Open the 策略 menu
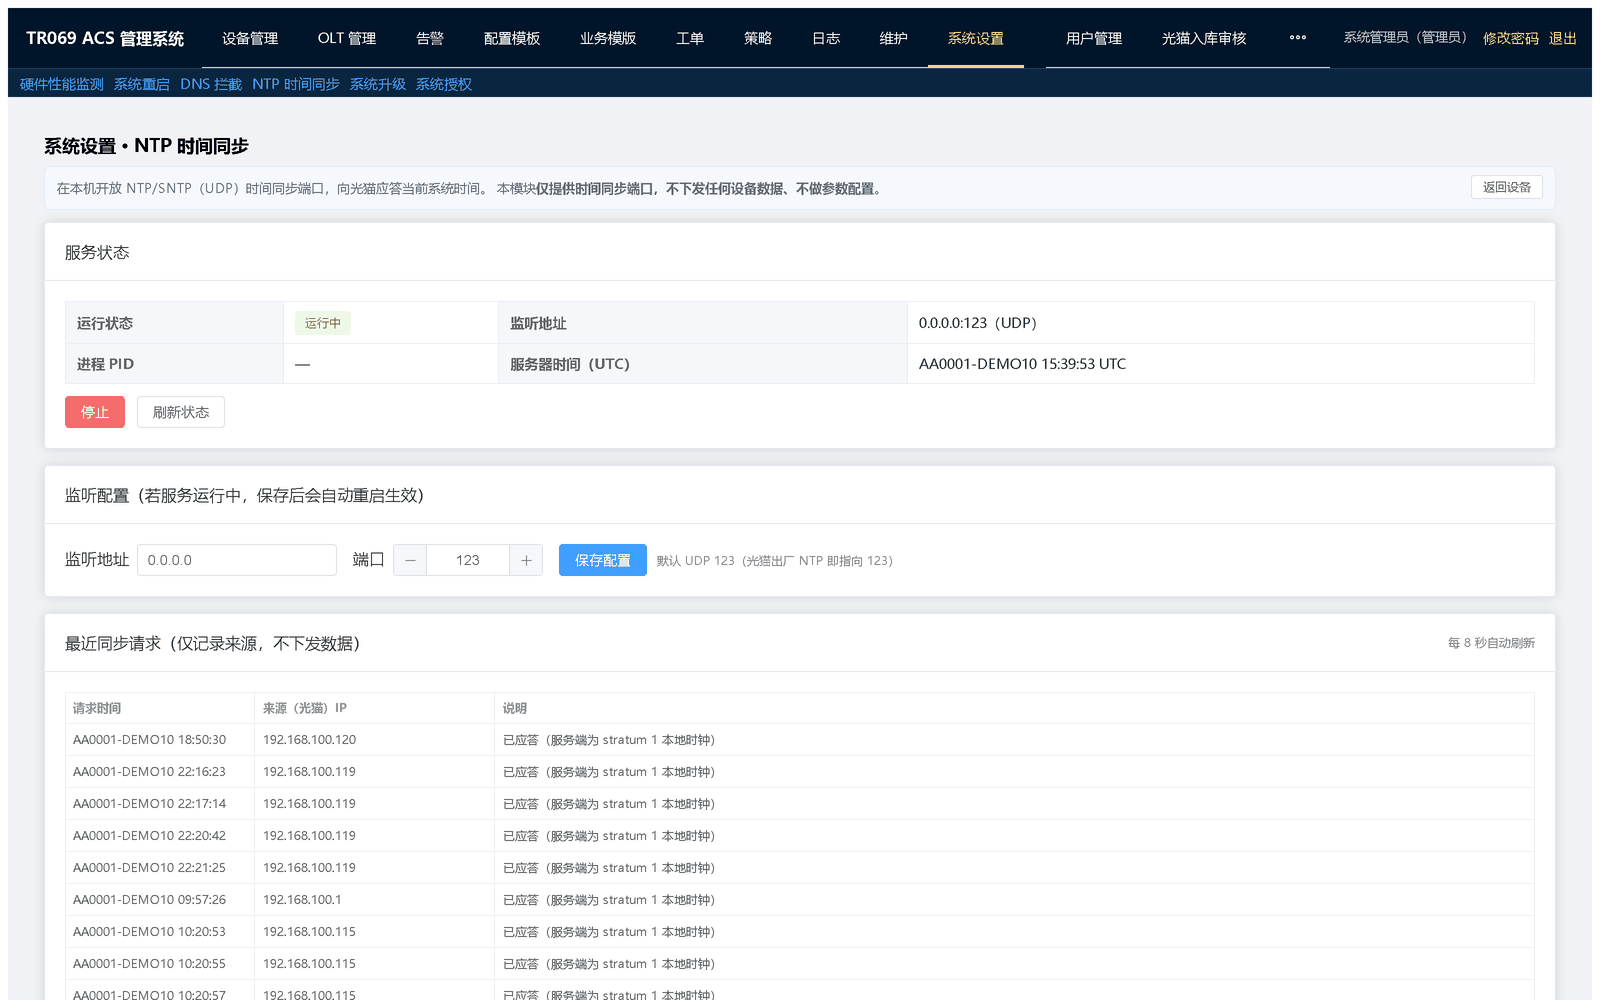The image size is (1600, 1000). (758, 38)
